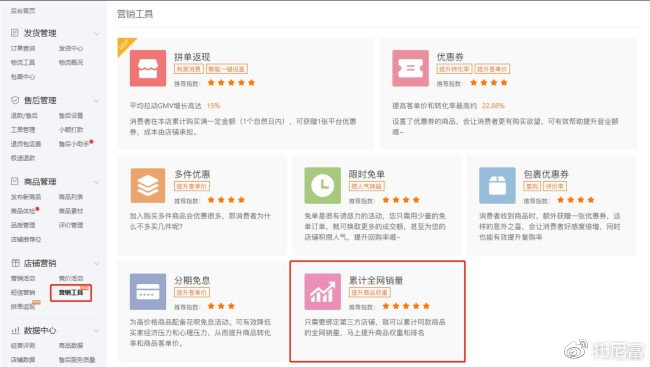Open 评价管理 in the sidebar
Viewport: 650px width, 367px height.
coord(71,225)
